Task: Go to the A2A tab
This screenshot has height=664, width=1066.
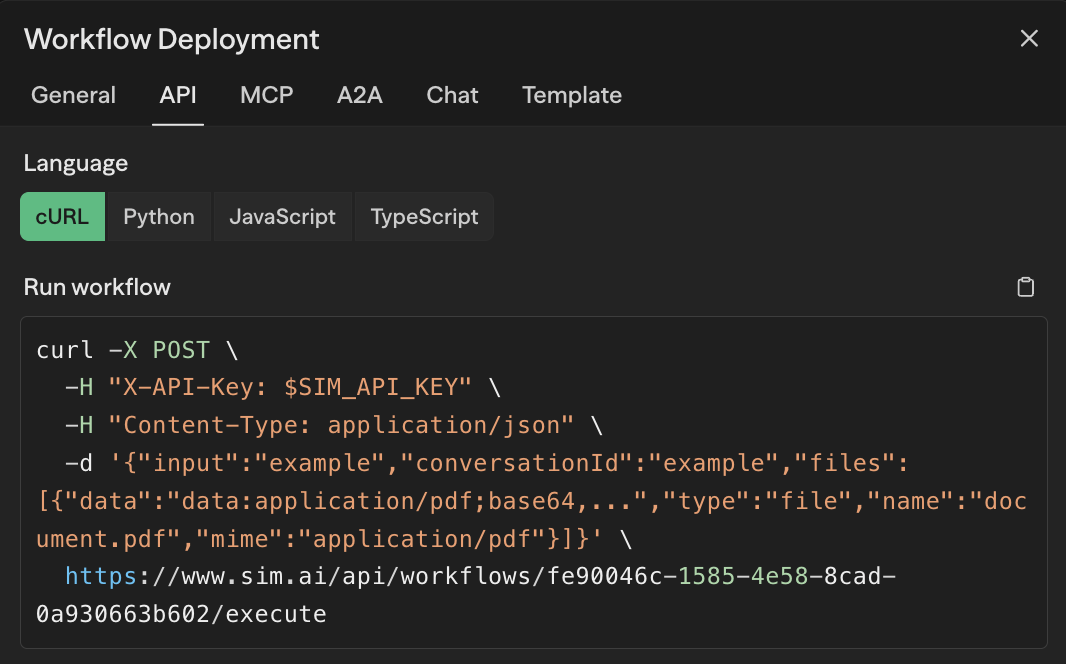Action: click(x=360, y=95)
